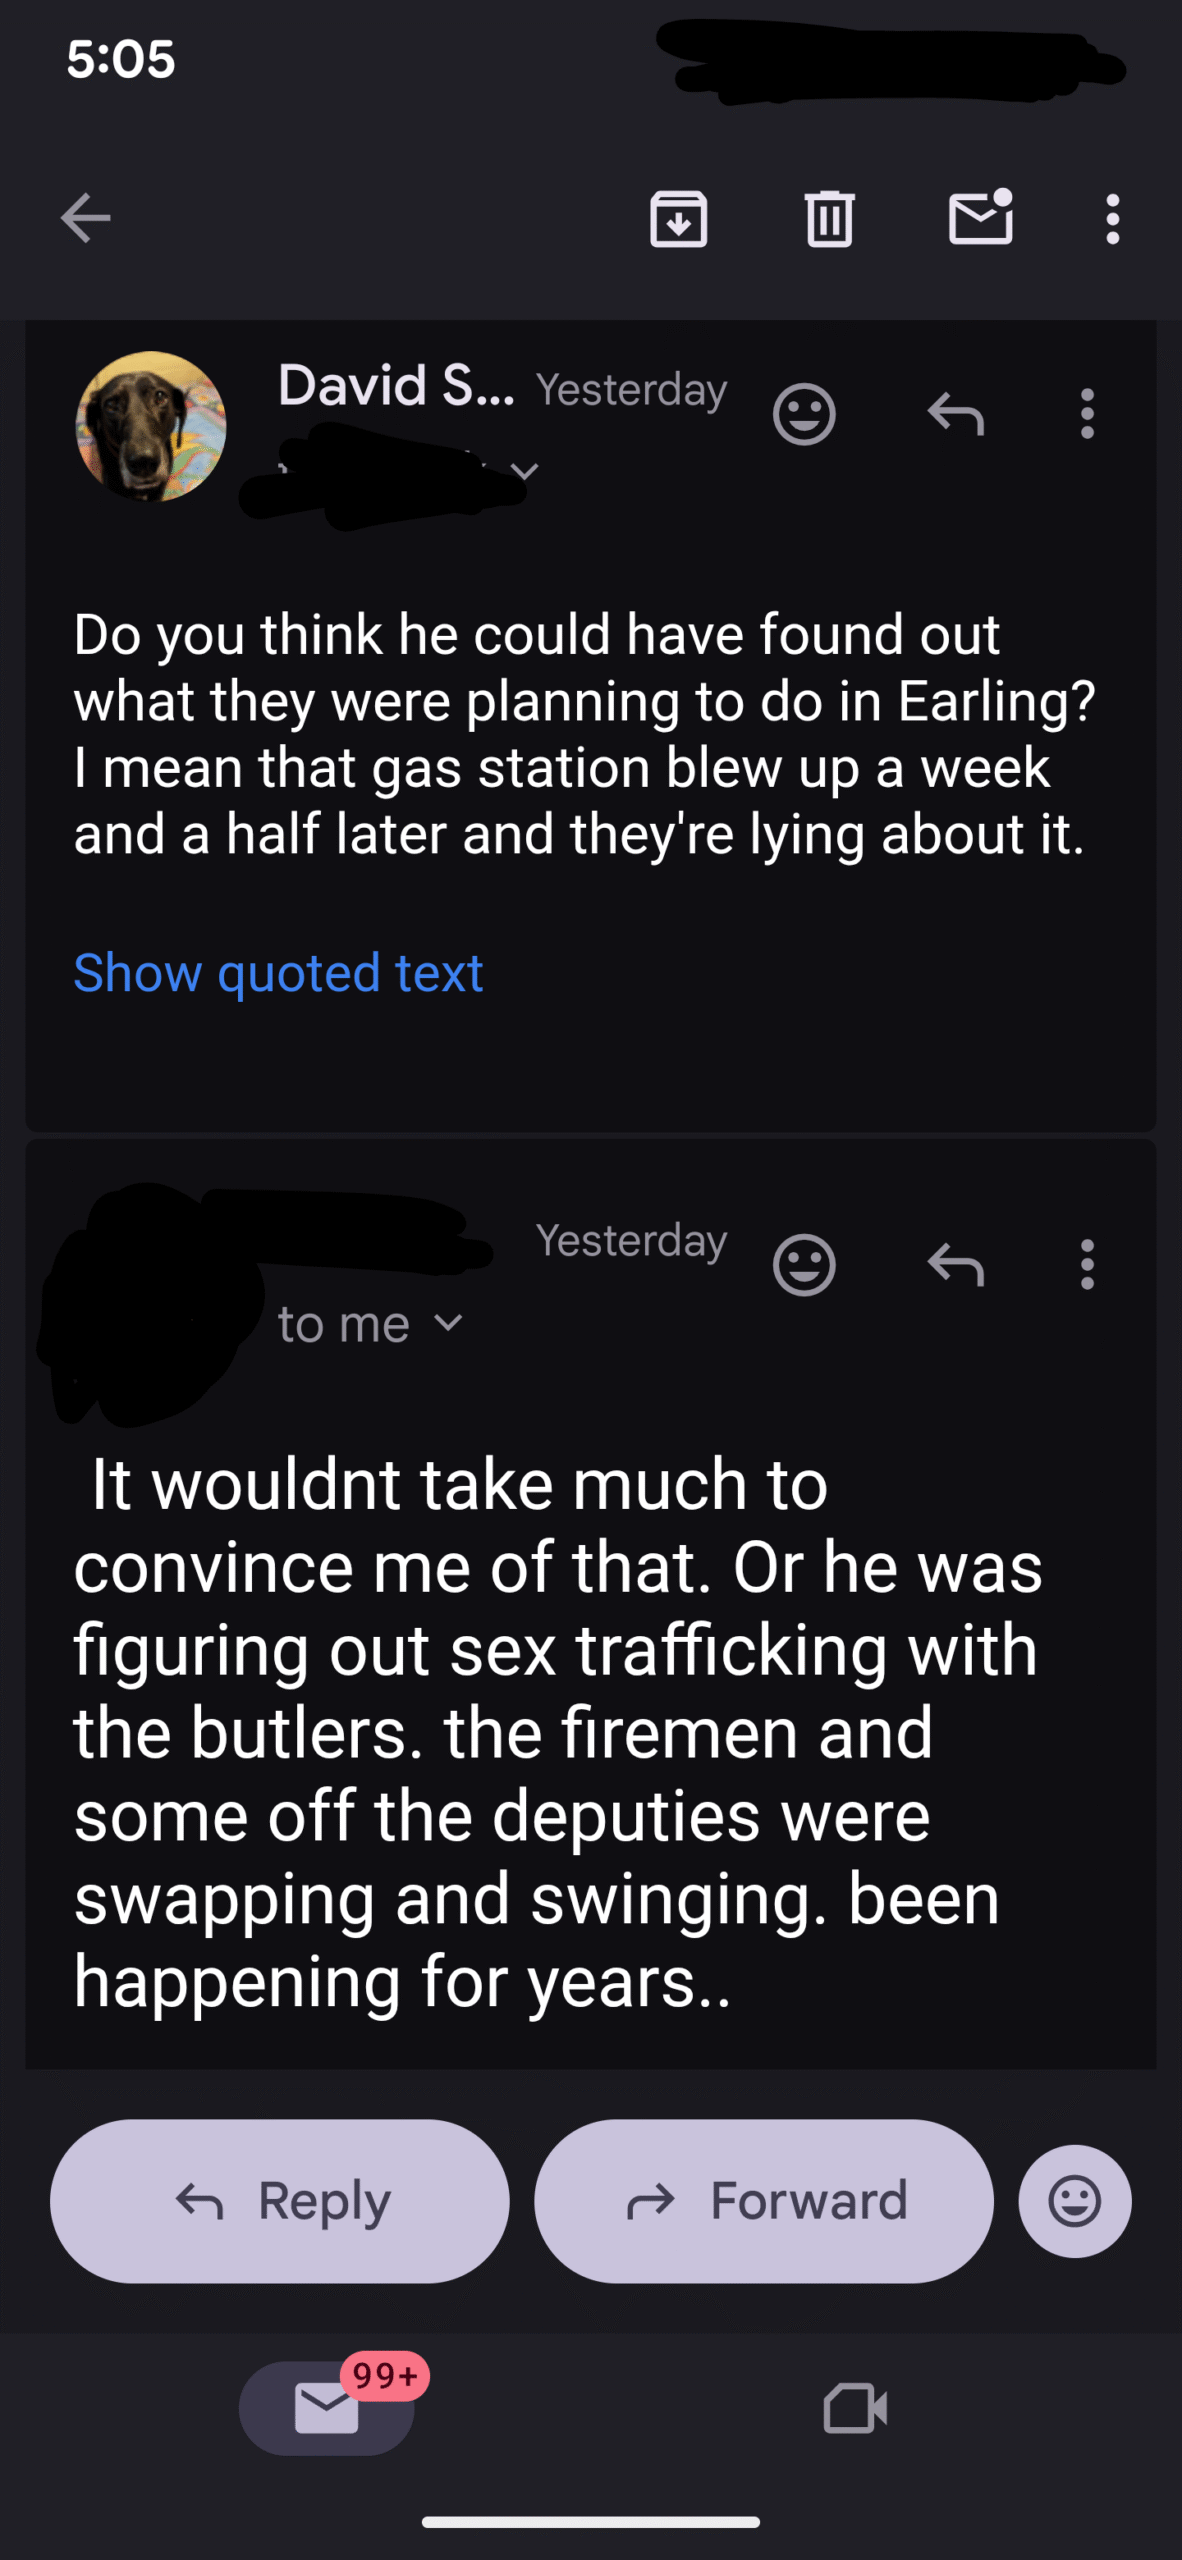The width and height of the screenshot is (1182, 2560).
Task: Reply to second message using arrow icon
Action: pyautogui.click(x=956, y=1265)
